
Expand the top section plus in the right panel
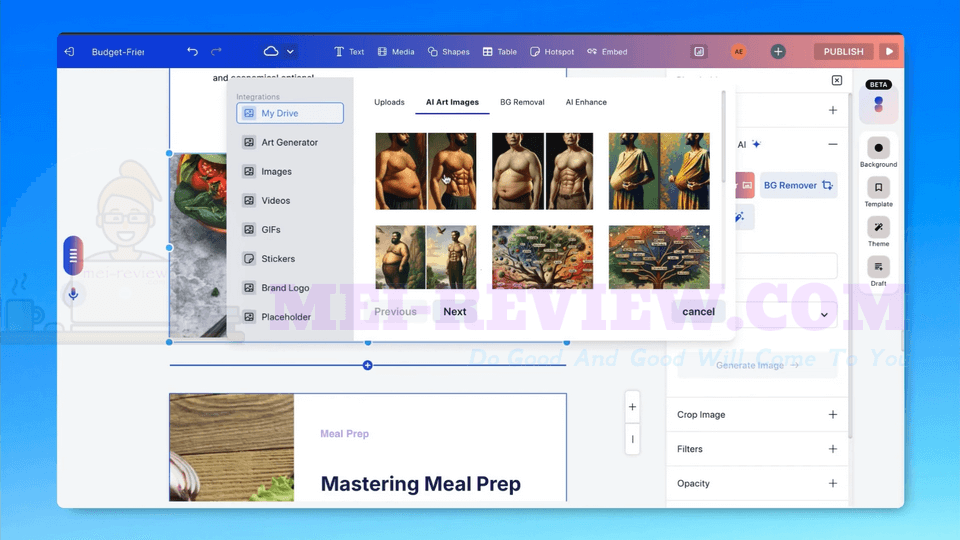(x=833, y=110)
